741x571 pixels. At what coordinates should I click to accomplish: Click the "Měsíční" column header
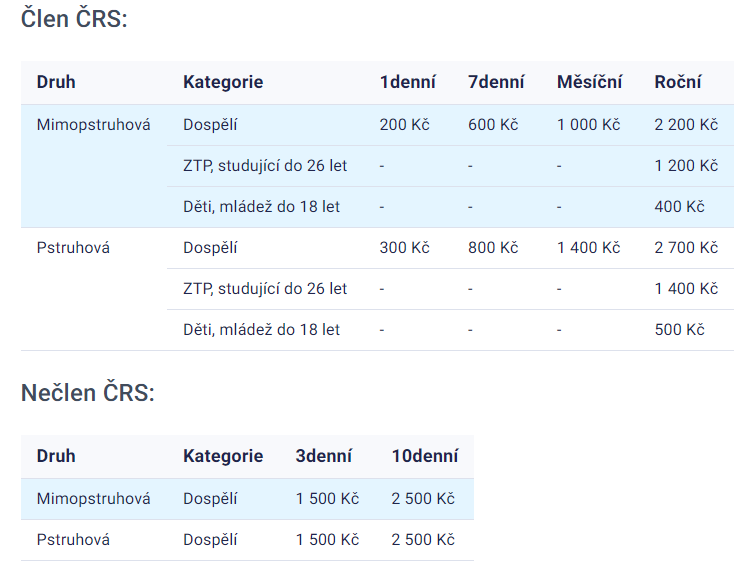589,82
